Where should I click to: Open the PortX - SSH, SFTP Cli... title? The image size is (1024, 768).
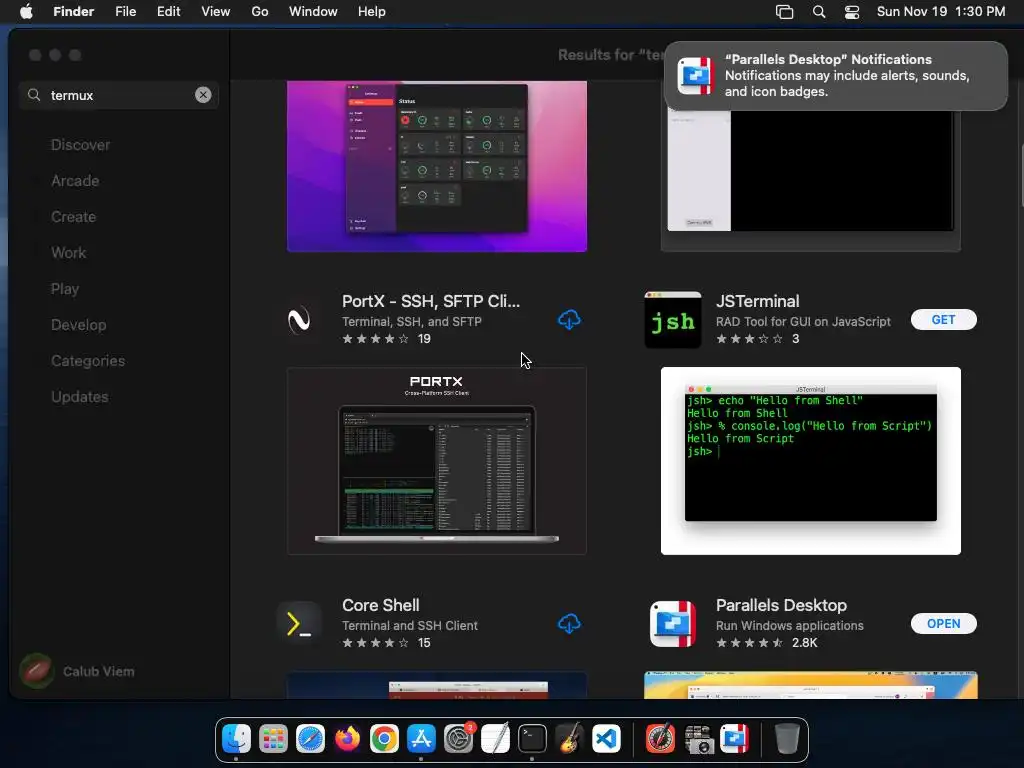tap(431, 301)
